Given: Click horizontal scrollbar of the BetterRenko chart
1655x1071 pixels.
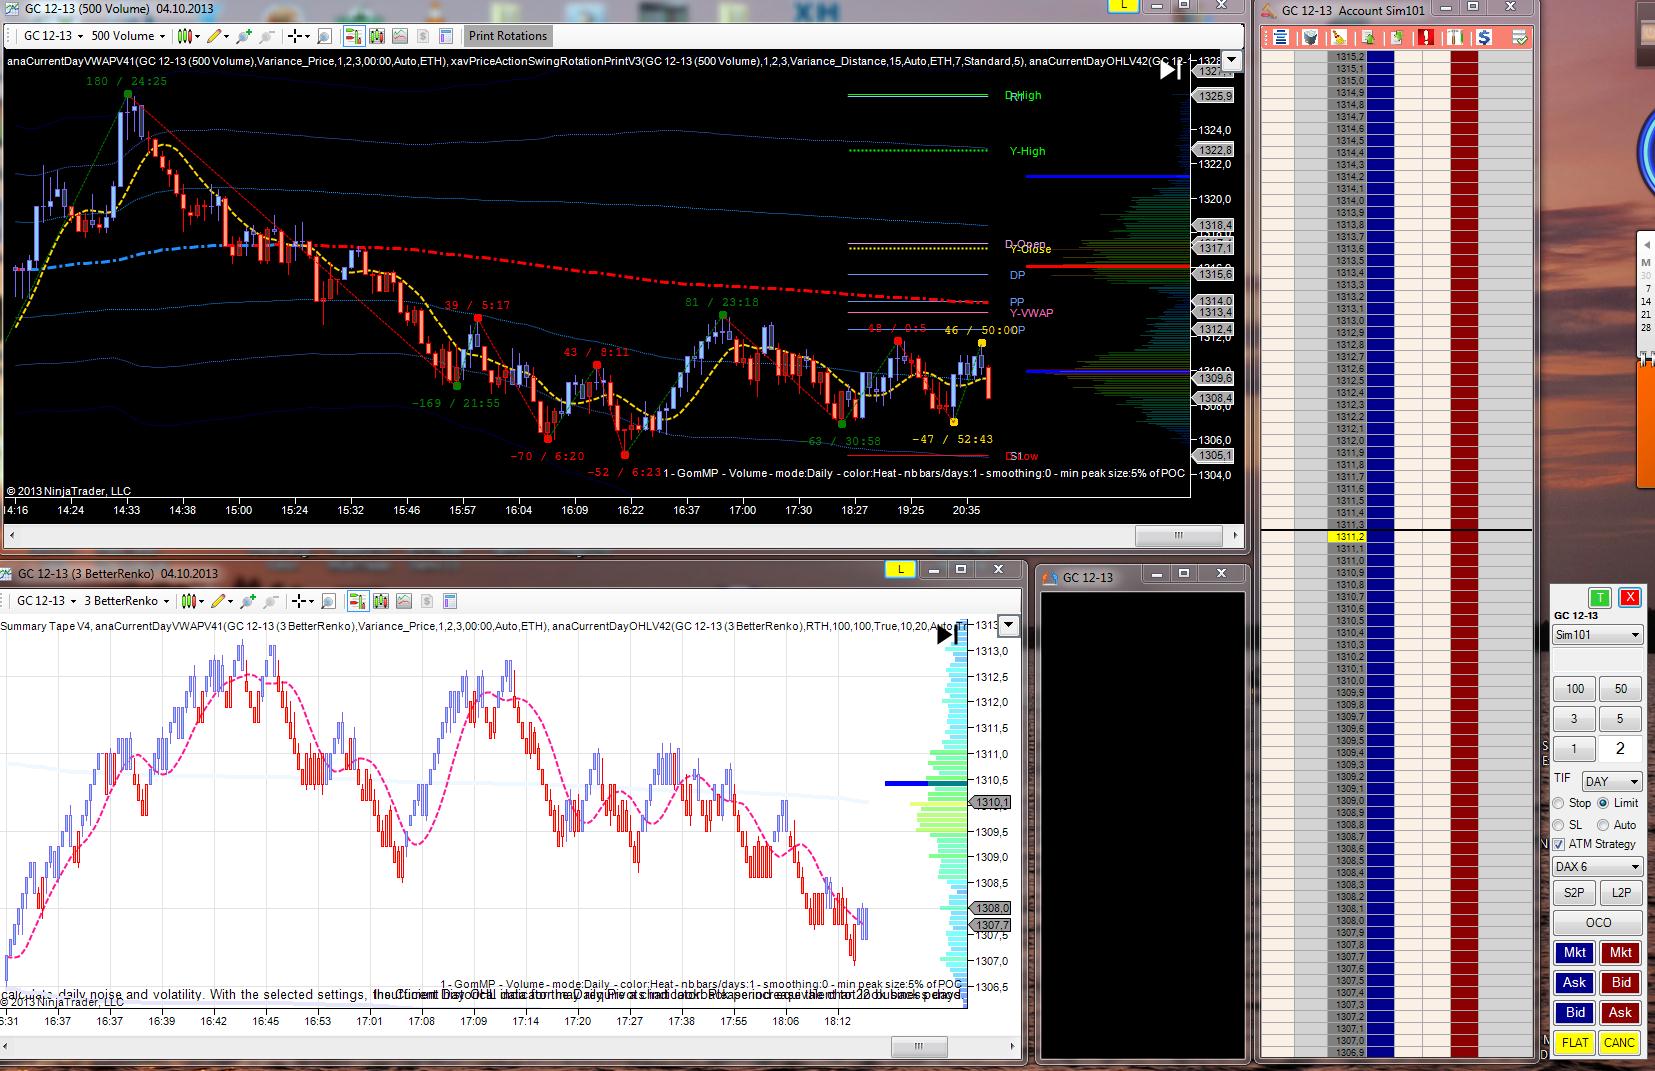Looking at the screenshot, I should pos(512,1047).
